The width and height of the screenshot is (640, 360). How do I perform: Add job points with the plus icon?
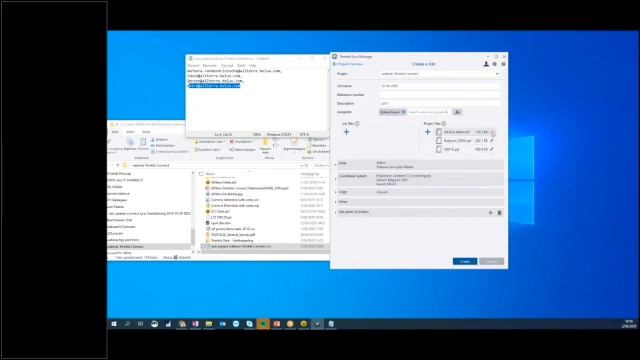pyautogui.click(x=491, y=213)
